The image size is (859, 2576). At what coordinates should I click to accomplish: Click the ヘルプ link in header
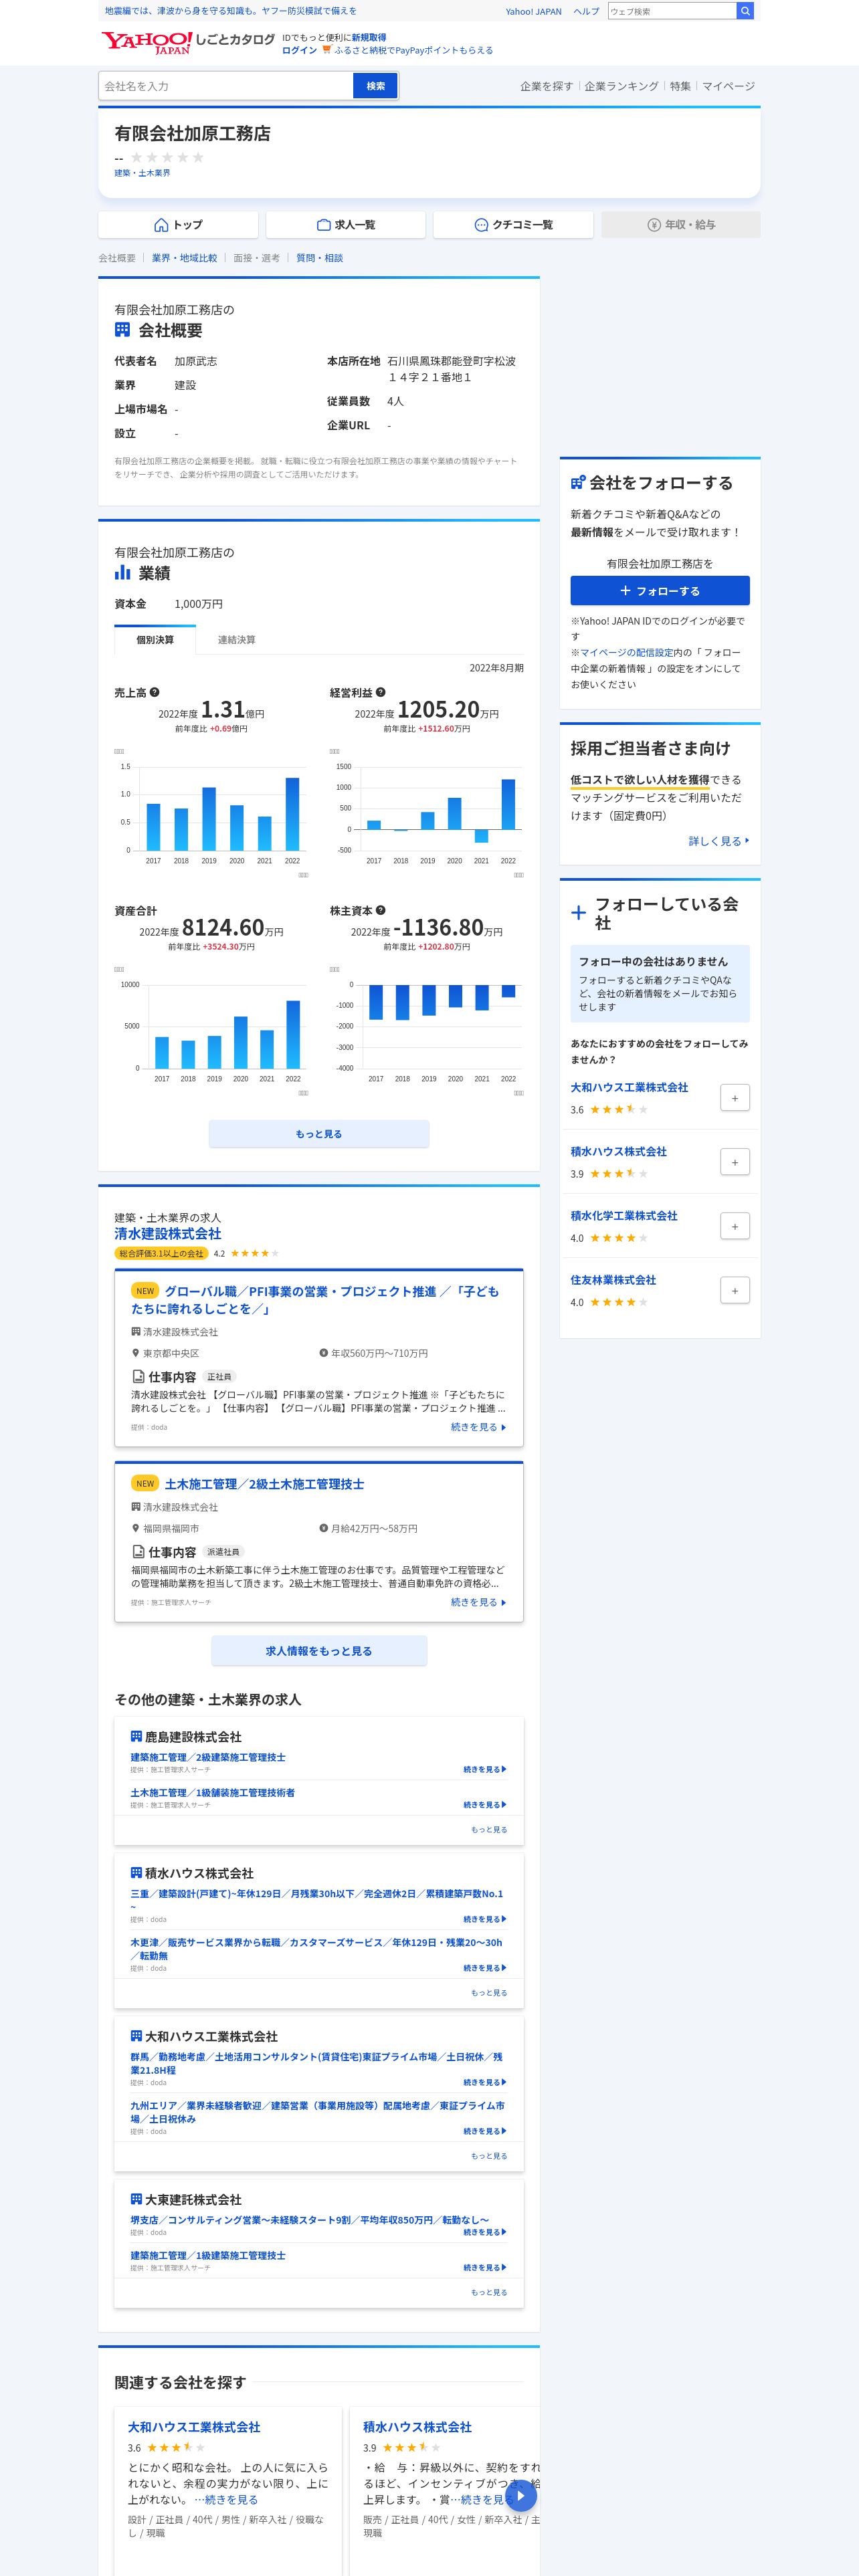586,12
